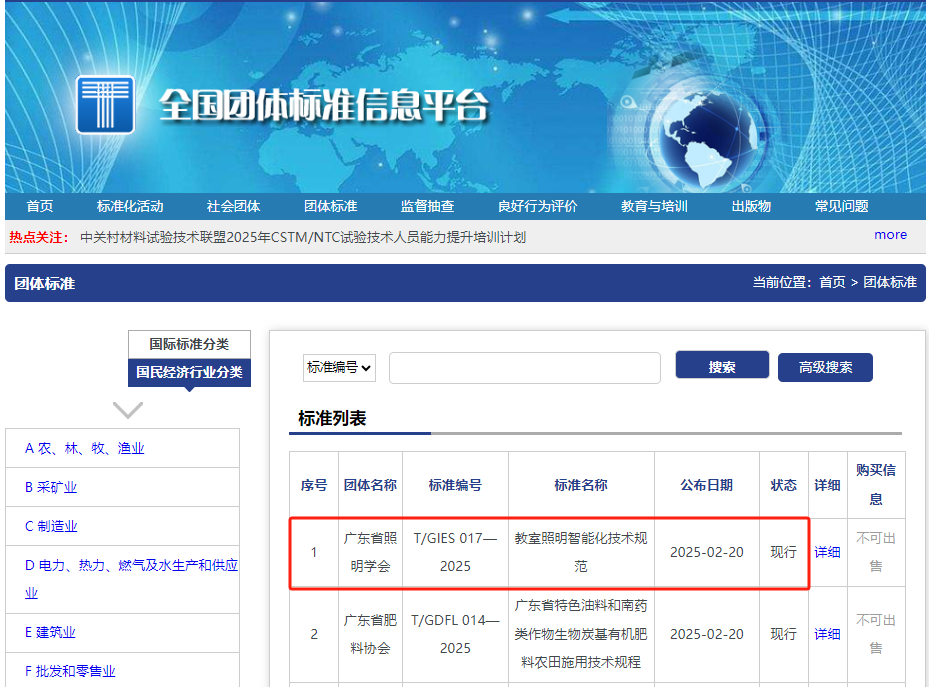Screen dimensions: 929x687
Task: Open the 标准化活动 menu item
Action: tap(130, 206)
